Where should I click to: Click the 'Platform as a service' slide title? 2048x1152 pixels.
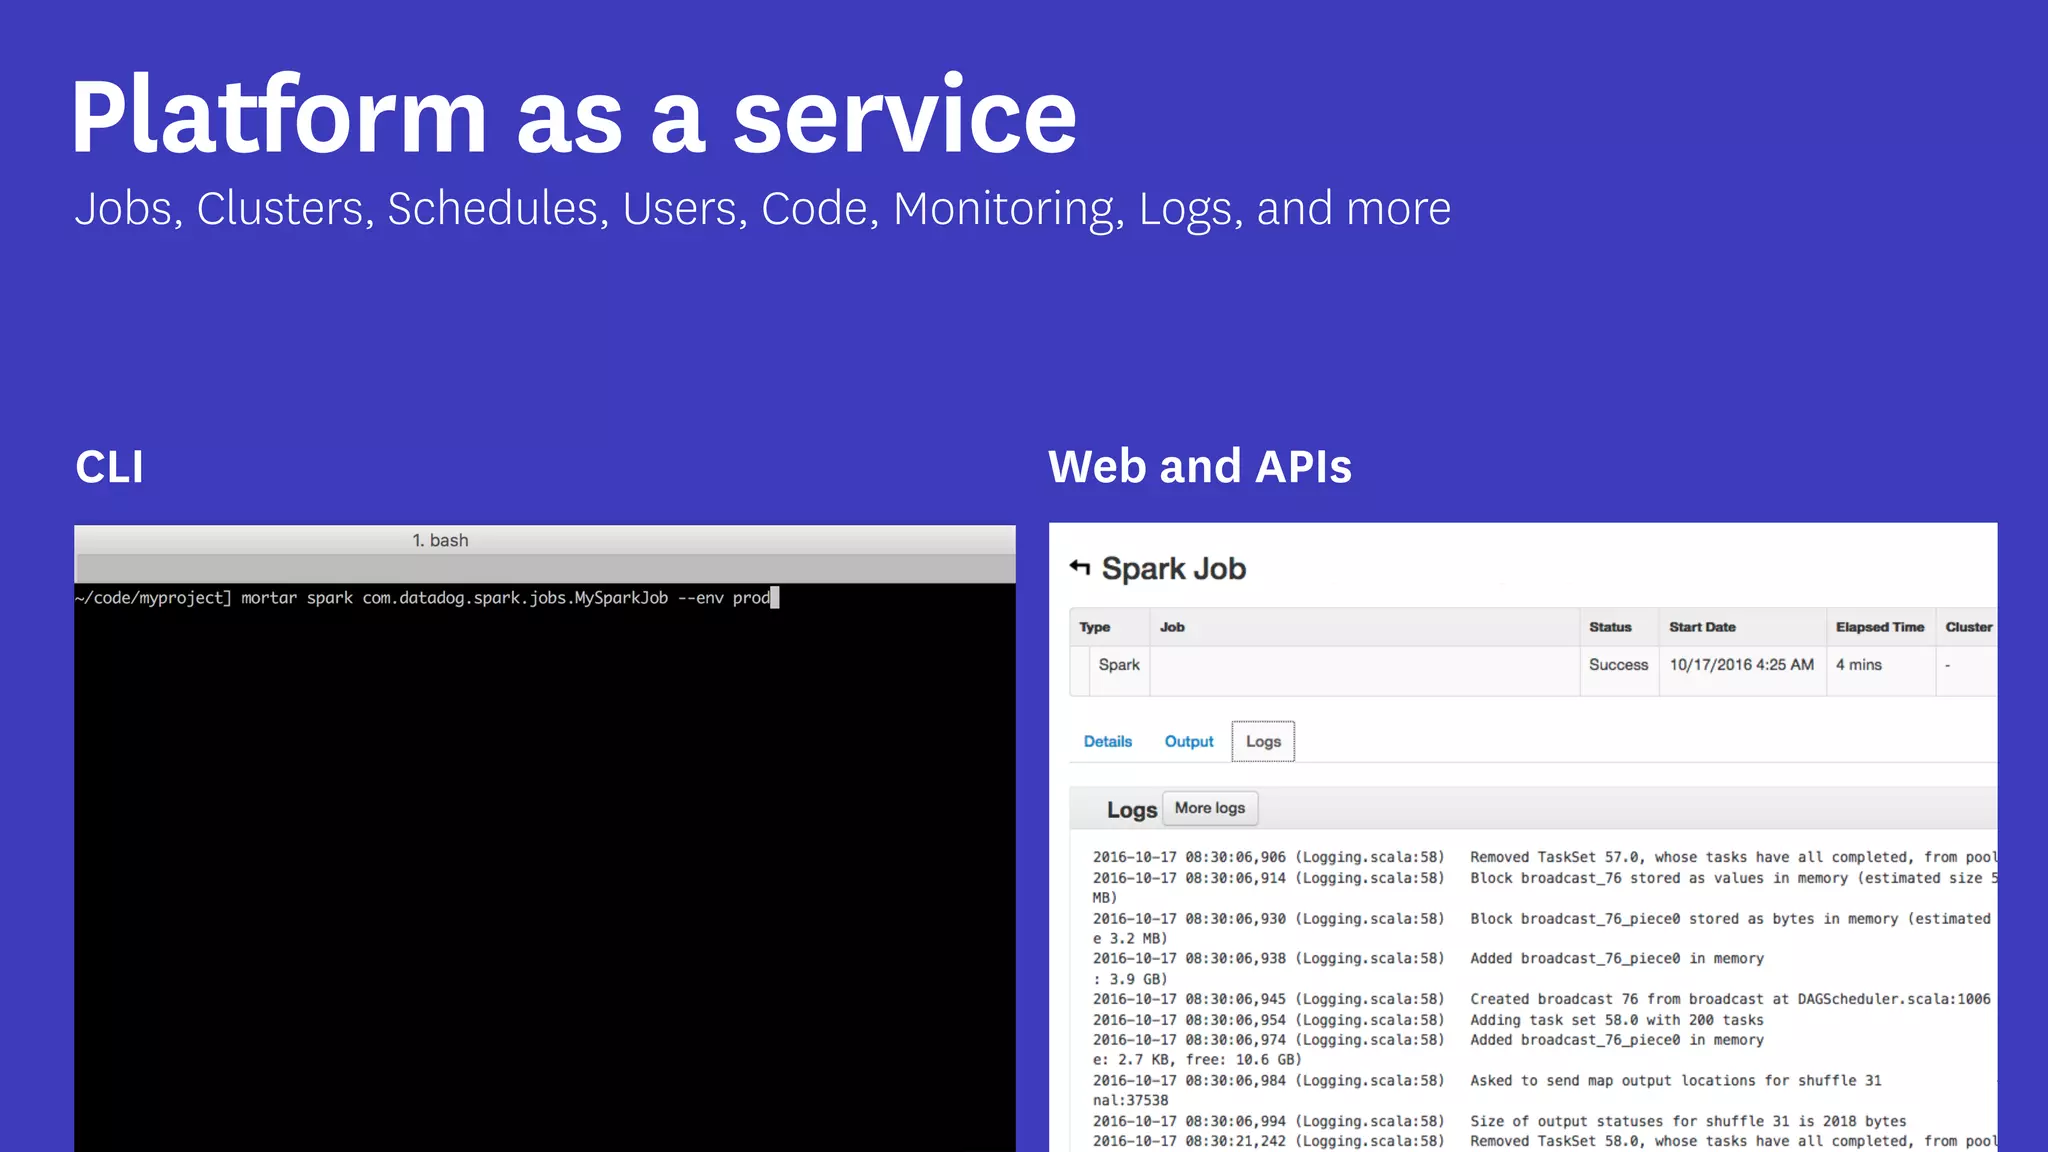tap(574, 115)
